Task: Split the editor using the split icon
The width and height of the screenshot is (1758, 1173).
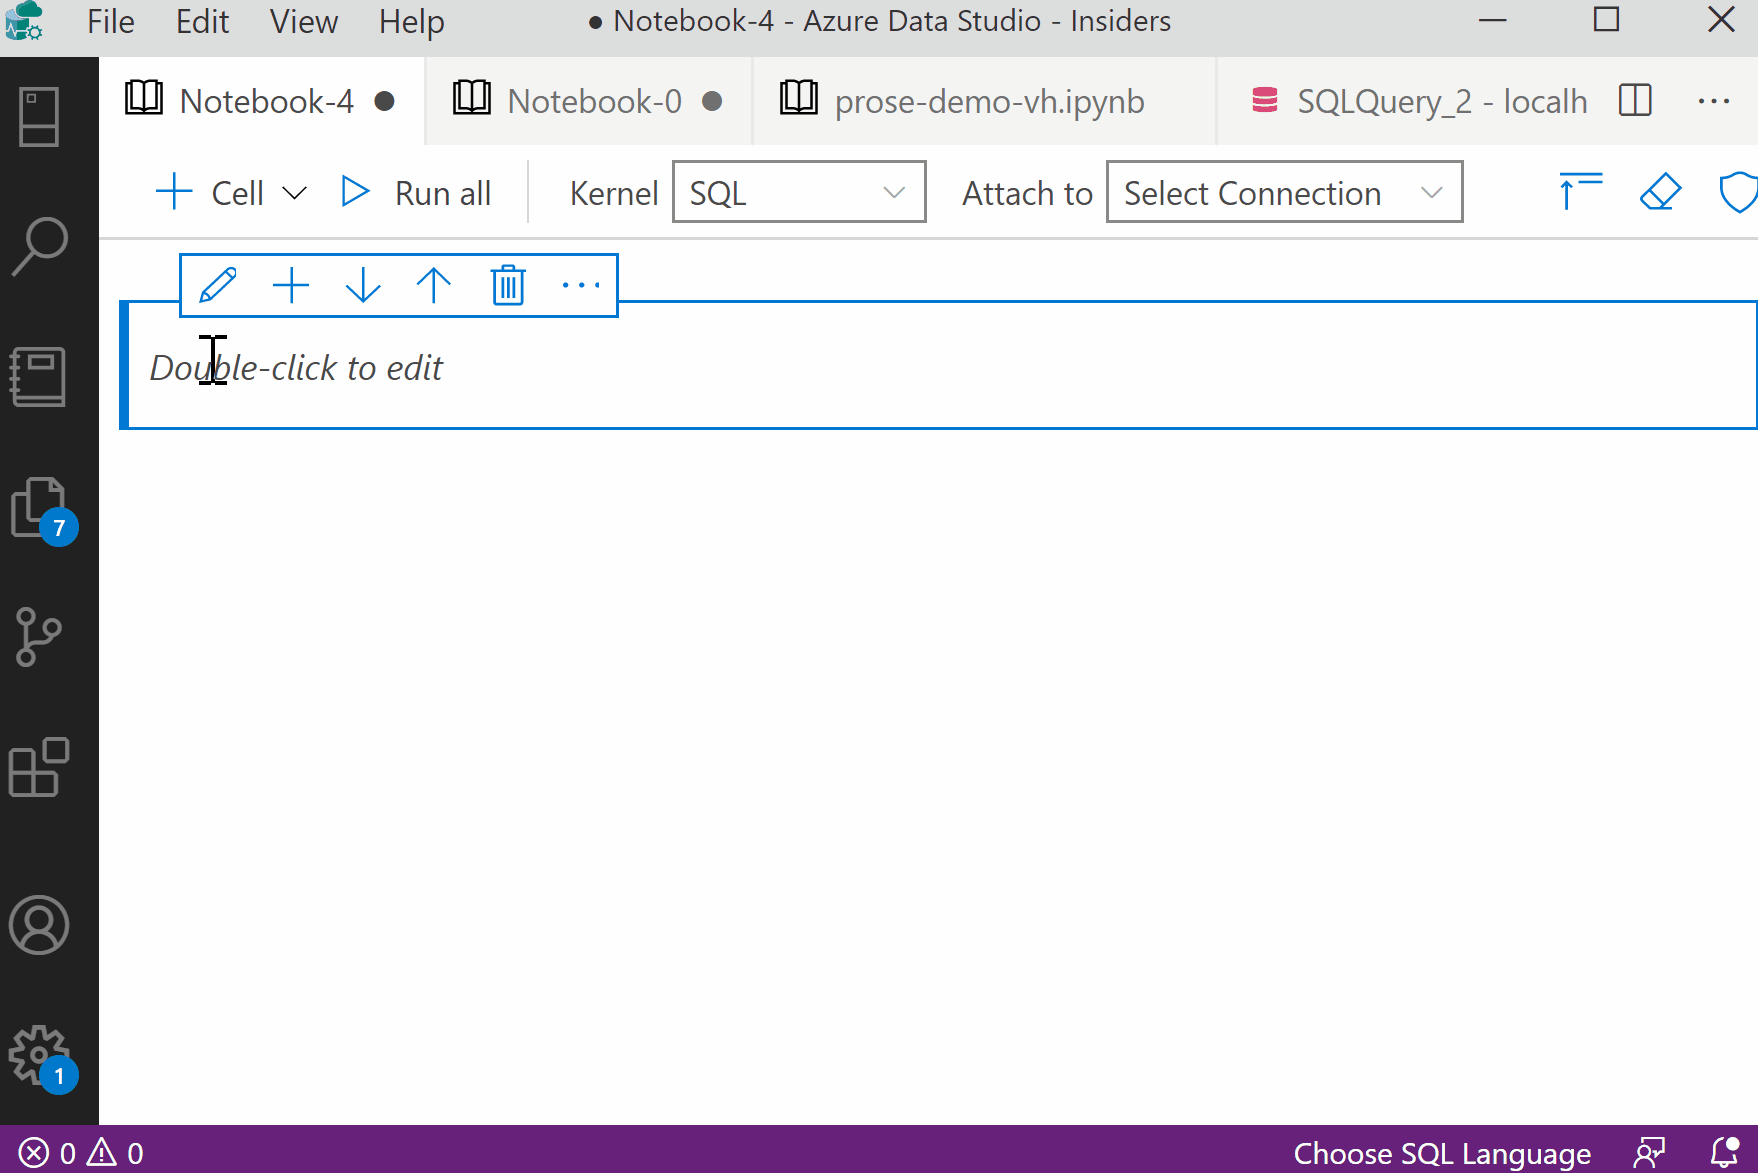Action: pos(1633,100)
